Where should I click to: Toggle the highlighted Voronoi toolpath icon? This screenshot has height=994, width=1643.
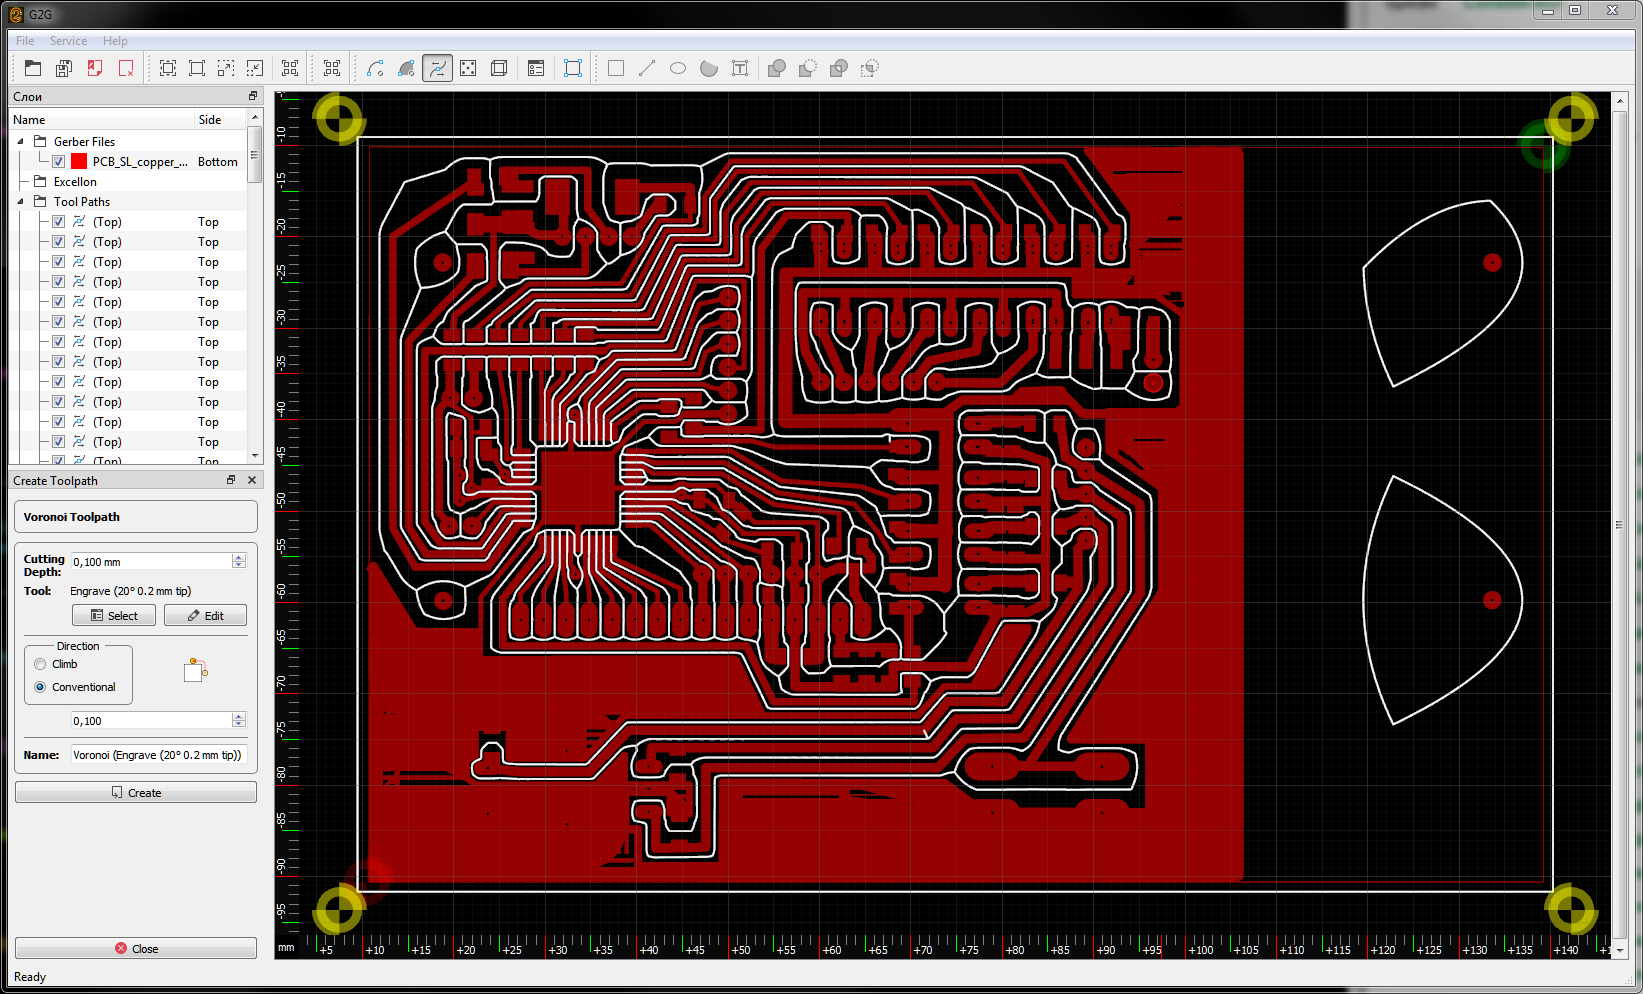[437, 68]
